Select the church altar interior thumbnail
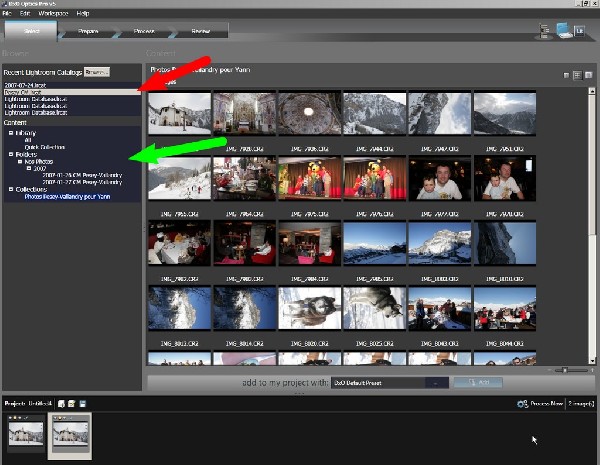 245,114
